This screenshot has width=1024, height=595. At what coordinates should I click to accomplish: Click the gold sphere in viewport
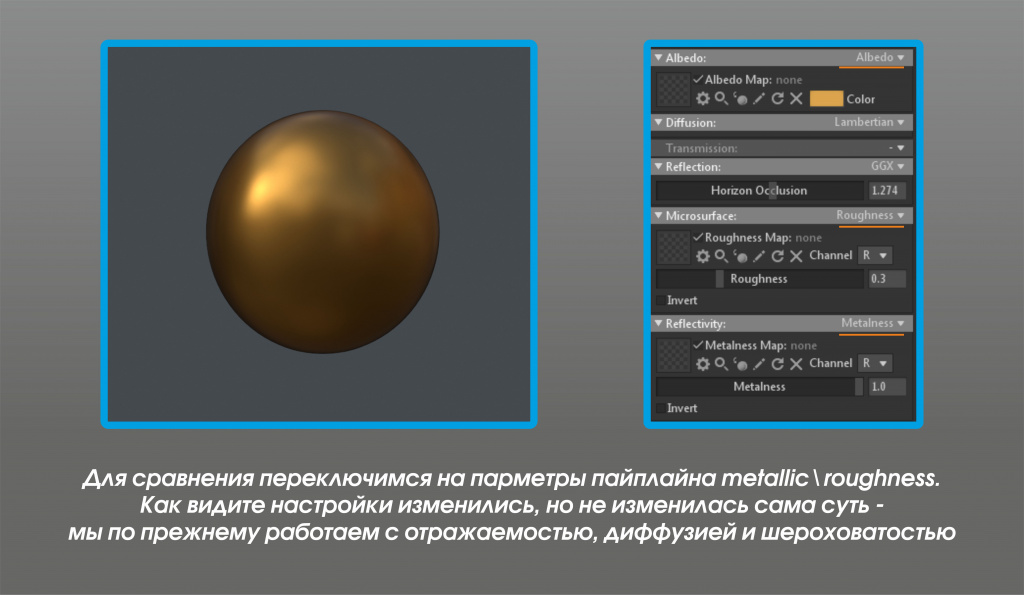(x=323, y=232)
